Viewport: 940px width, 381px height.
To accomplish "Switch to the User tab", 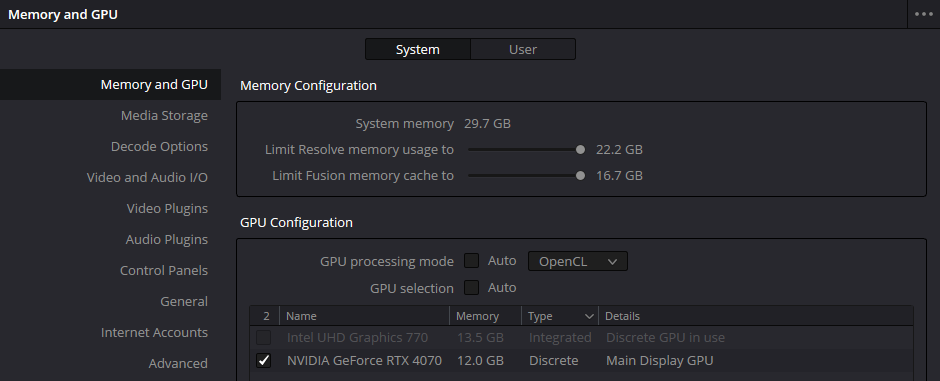I will [523, 49].
